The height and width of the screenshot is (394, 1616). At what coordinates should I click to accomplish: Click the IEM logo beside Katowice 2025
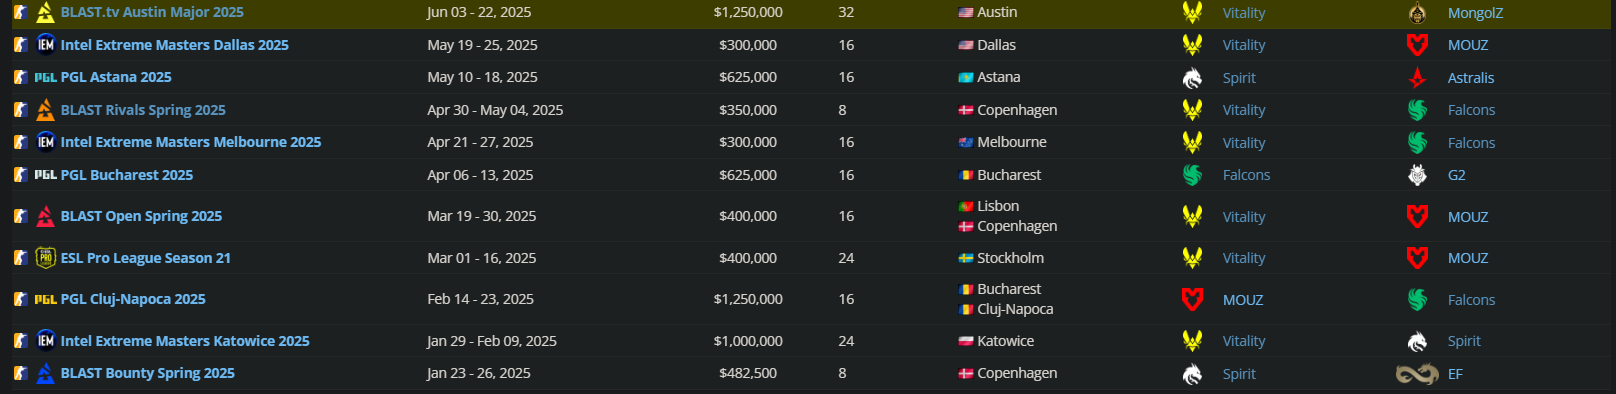(46, 341)
